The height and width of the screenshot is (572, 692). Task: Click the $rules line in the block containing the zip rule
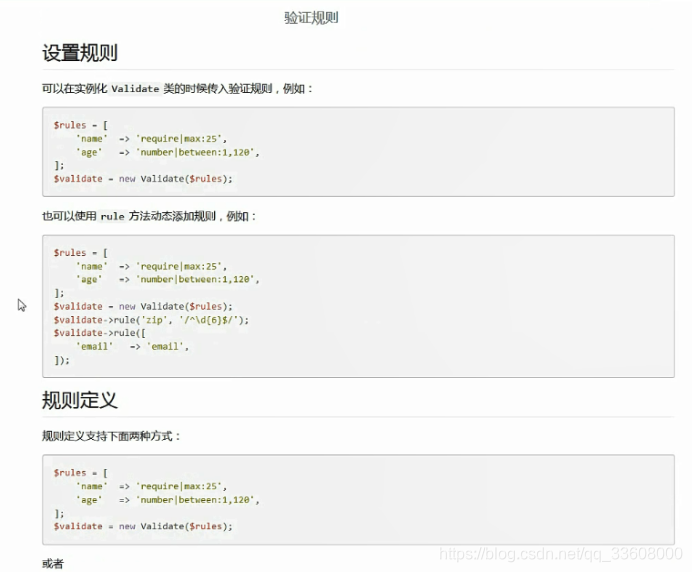point(81,252)
